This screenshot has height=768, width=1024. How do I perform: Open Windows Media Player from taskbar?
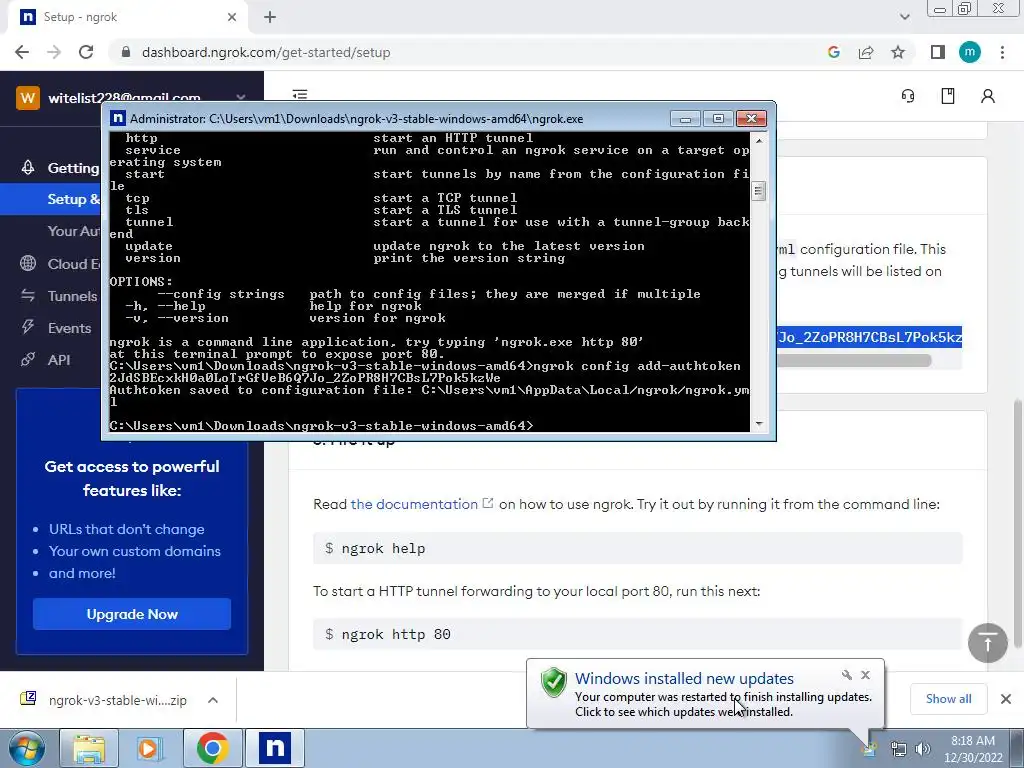[150, 748]
